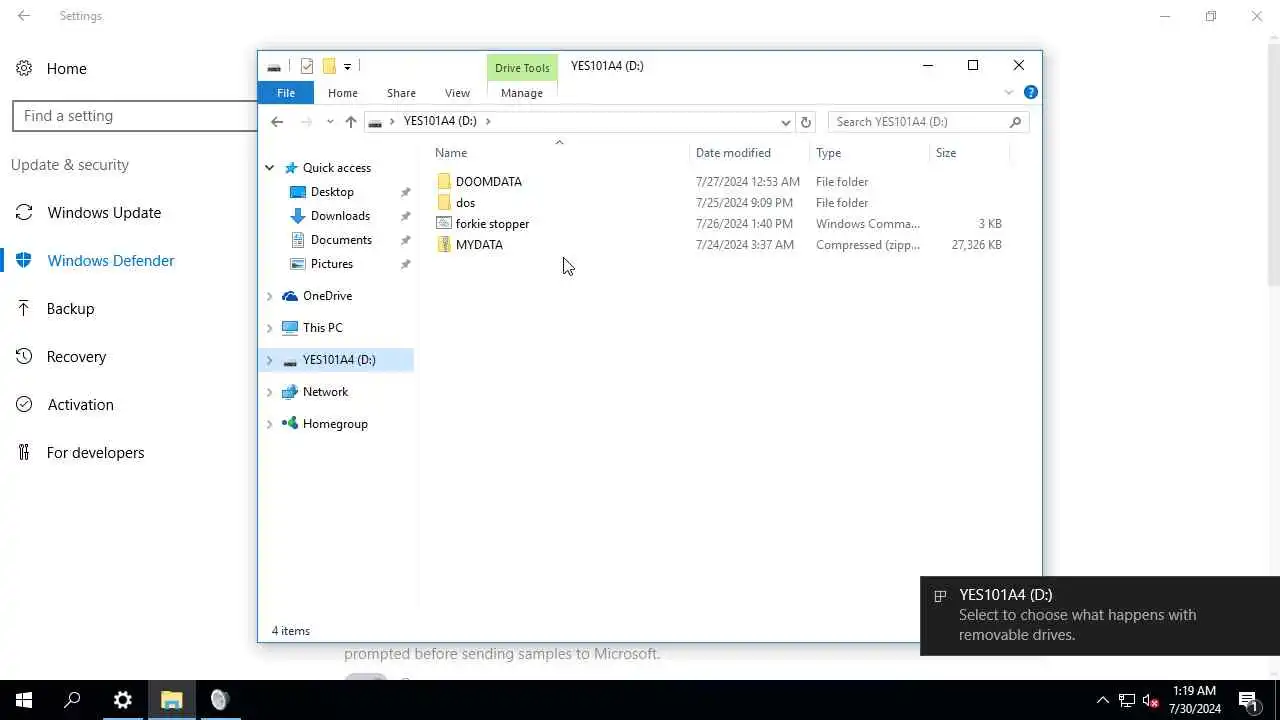Click the Recovery icon in Settings sidebar
The height and width of the screenshot is (720, 1280).
pyautogui.click(x=24, y=356)
